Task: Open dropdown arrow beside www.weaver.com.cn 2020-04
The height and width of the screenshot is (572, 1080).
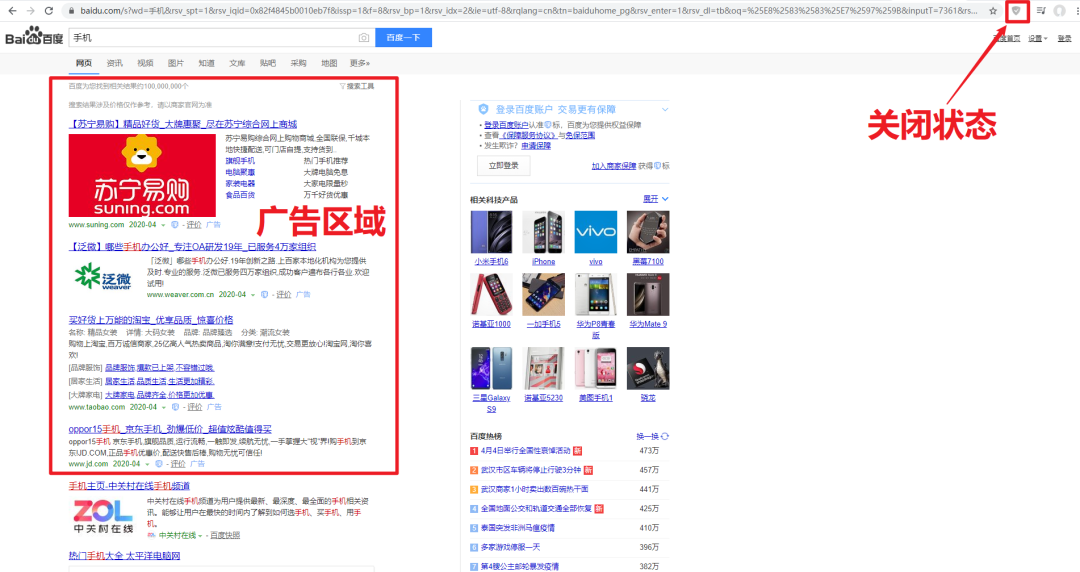Action: pos(253,295)
